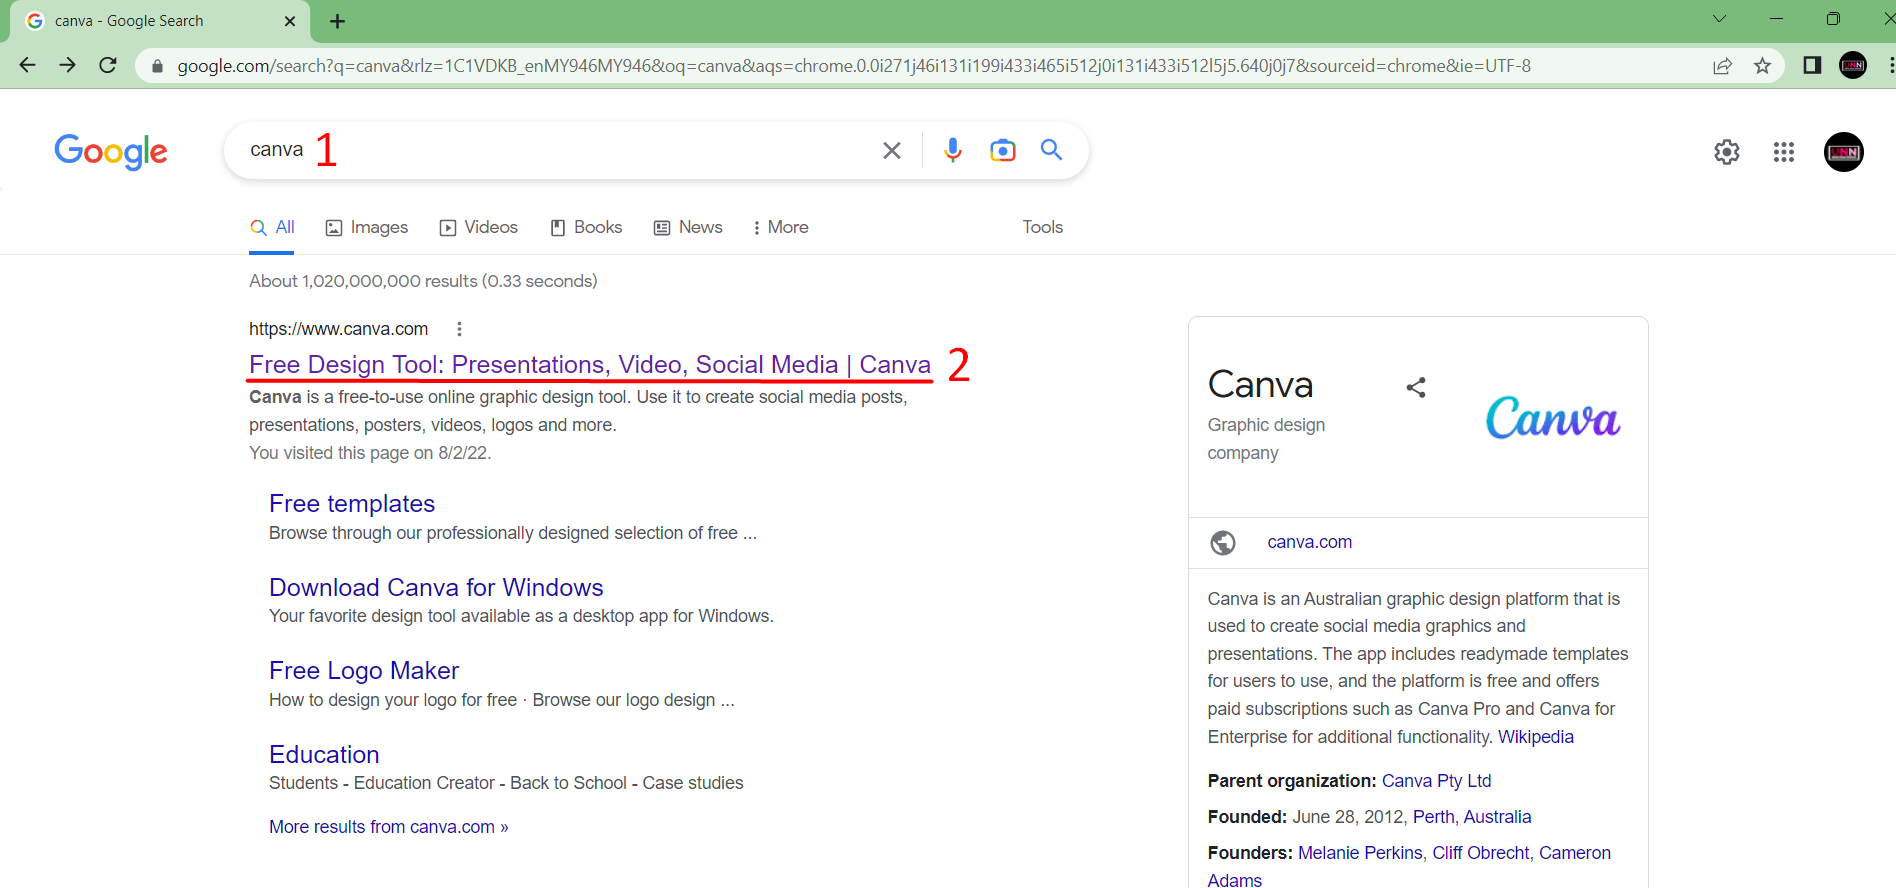Switch to the Books tab

point(586,227)
